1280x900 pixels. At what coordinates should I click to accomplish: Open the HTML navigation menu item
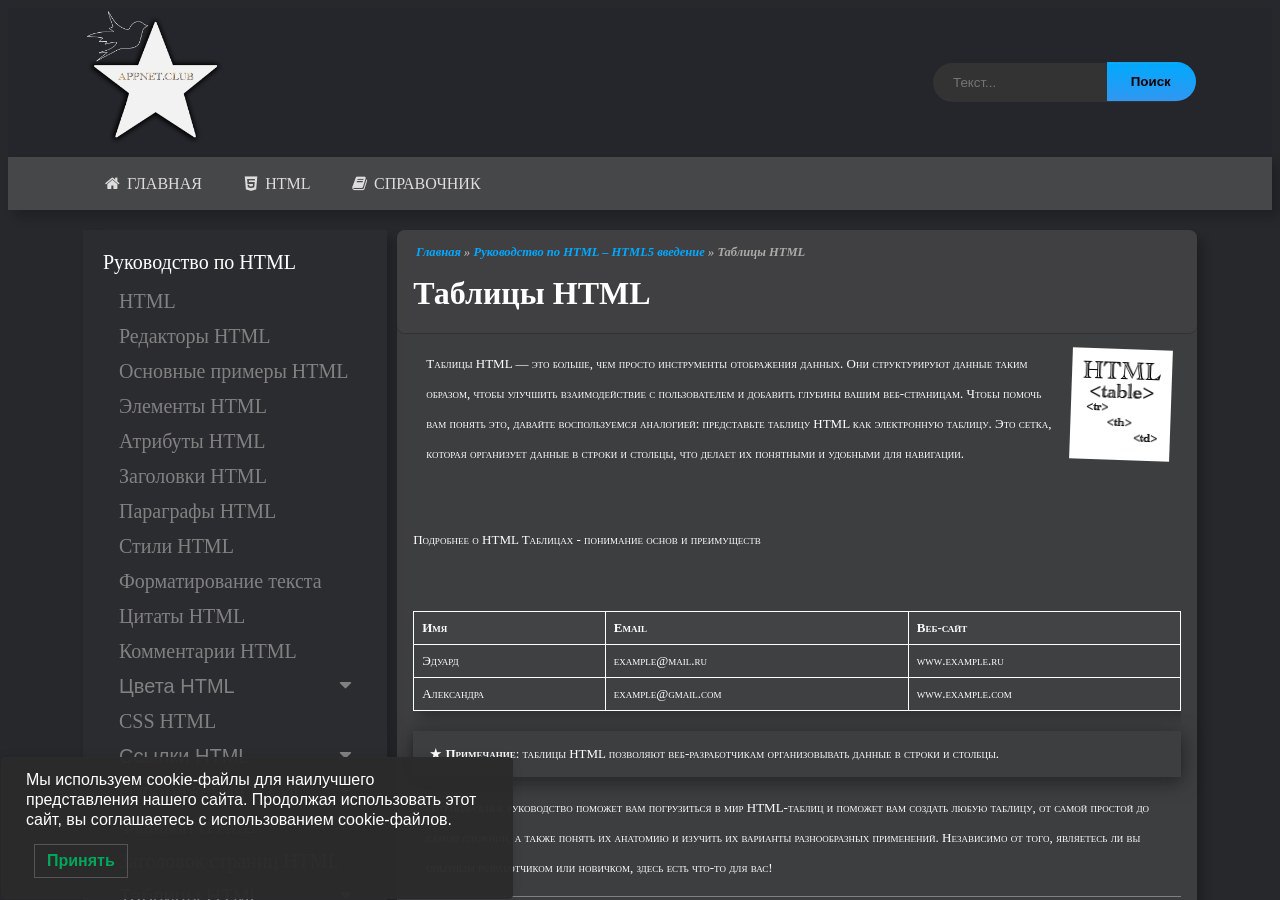click(x=287, y=184)
